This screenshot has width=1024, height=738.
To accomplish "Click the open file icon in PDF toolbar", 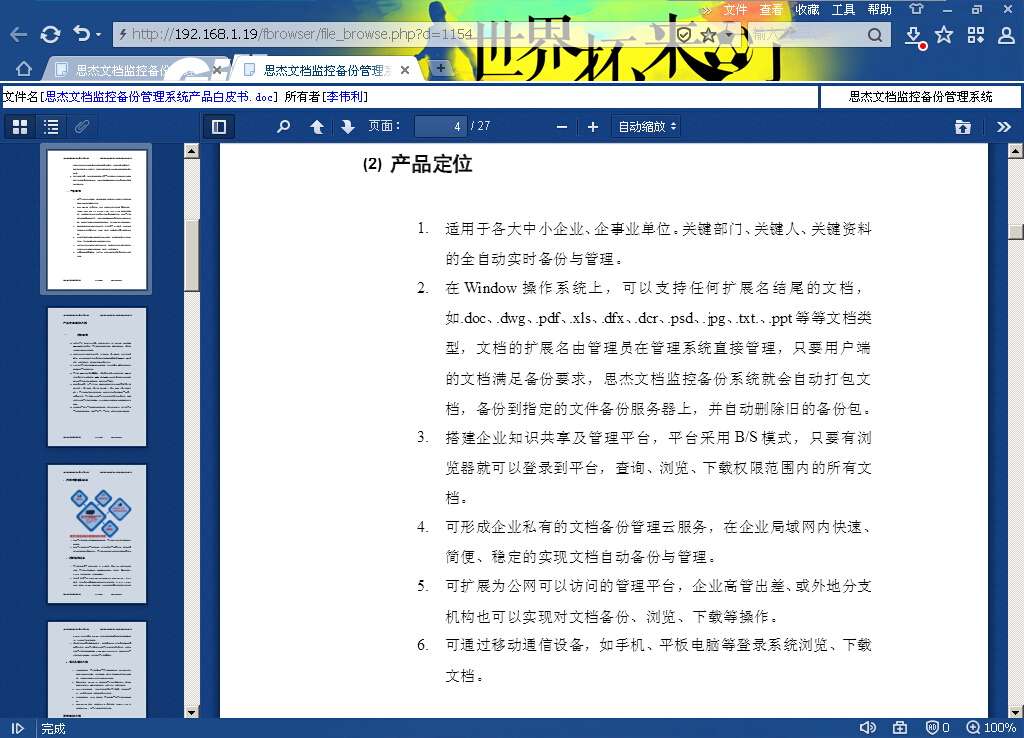I will coord(963,127).
